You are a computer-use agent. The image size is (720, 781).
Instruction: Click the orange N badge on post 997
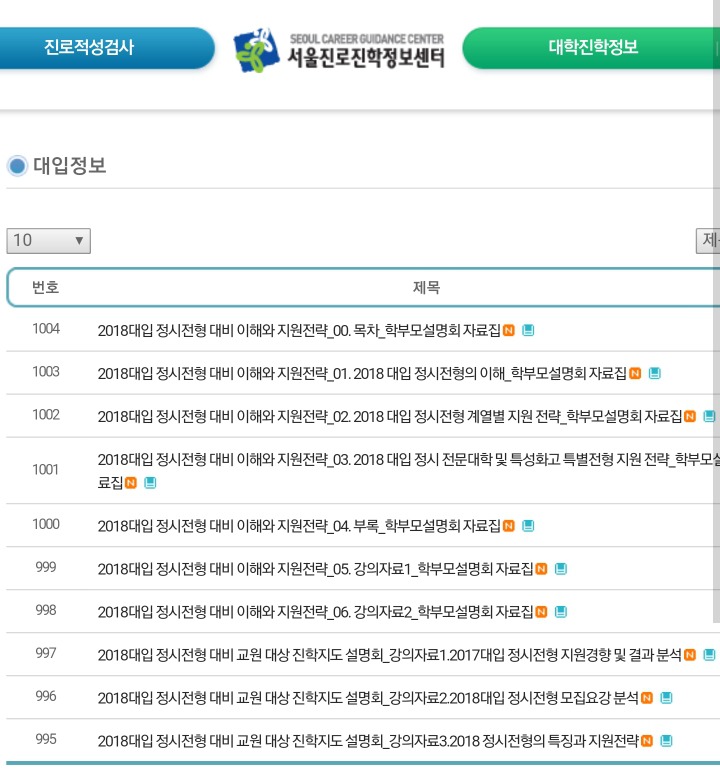pyautogui.click(x=690, y=655)
